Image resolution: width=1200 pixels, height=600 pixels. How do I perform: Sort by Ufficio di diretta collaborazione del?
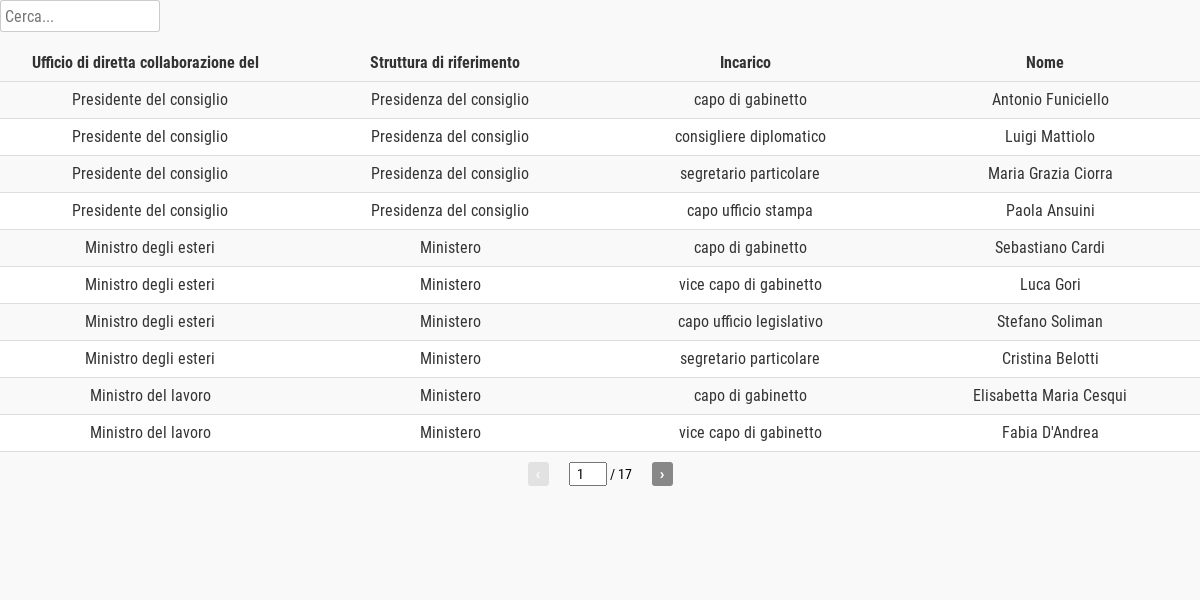click(145, 63)
